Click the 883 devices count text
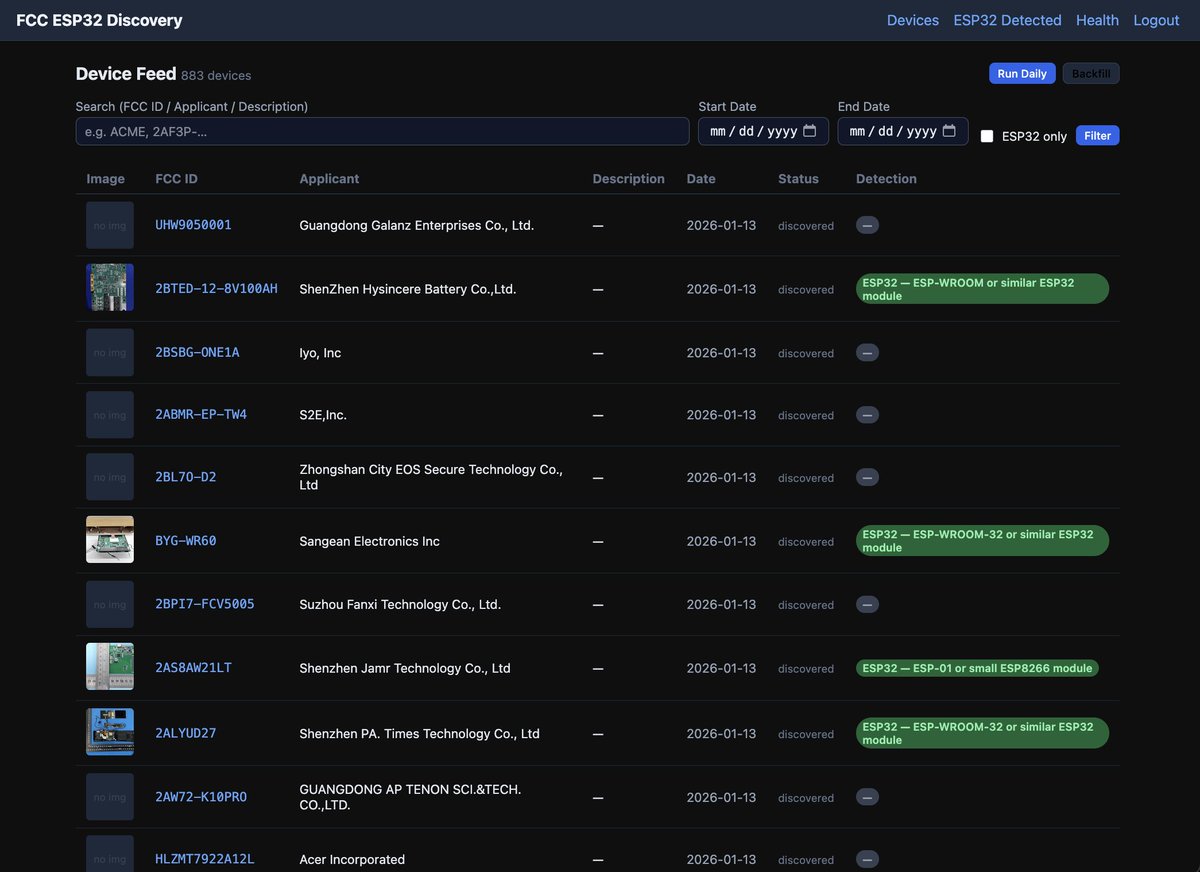 pyautogui.click(x=216, y=75)
